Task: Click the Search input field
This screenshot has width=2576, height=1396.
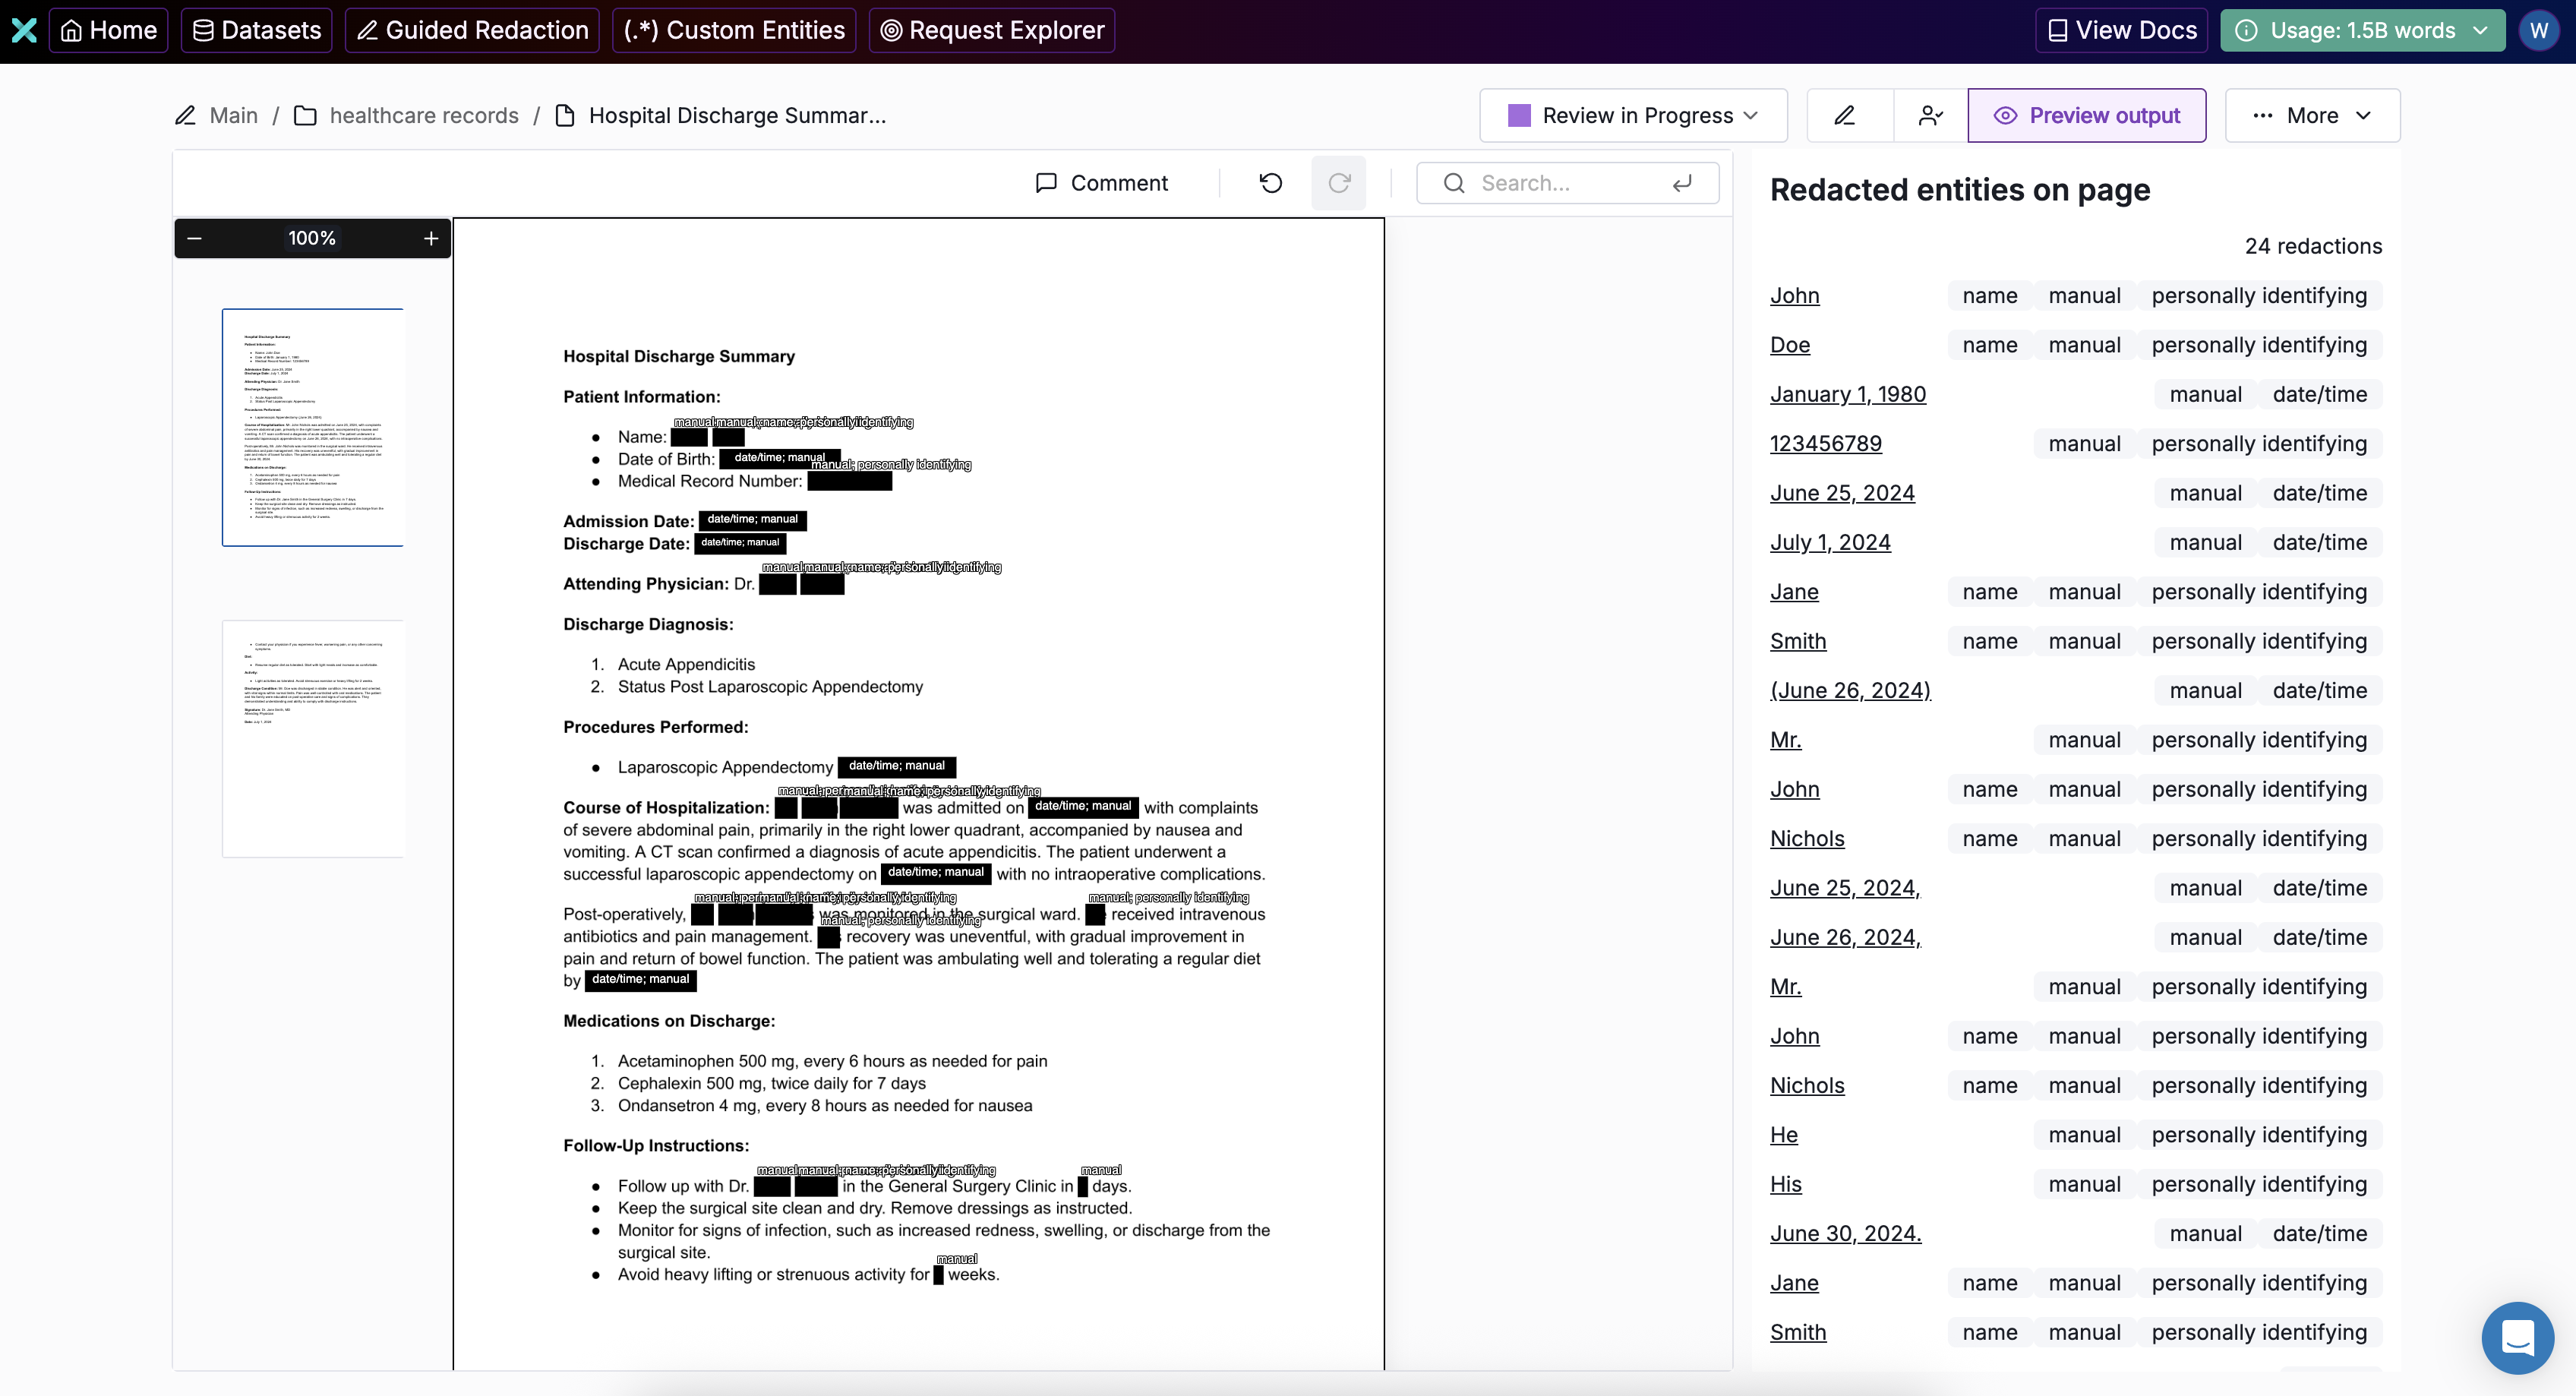Action: coord(1567,183)
